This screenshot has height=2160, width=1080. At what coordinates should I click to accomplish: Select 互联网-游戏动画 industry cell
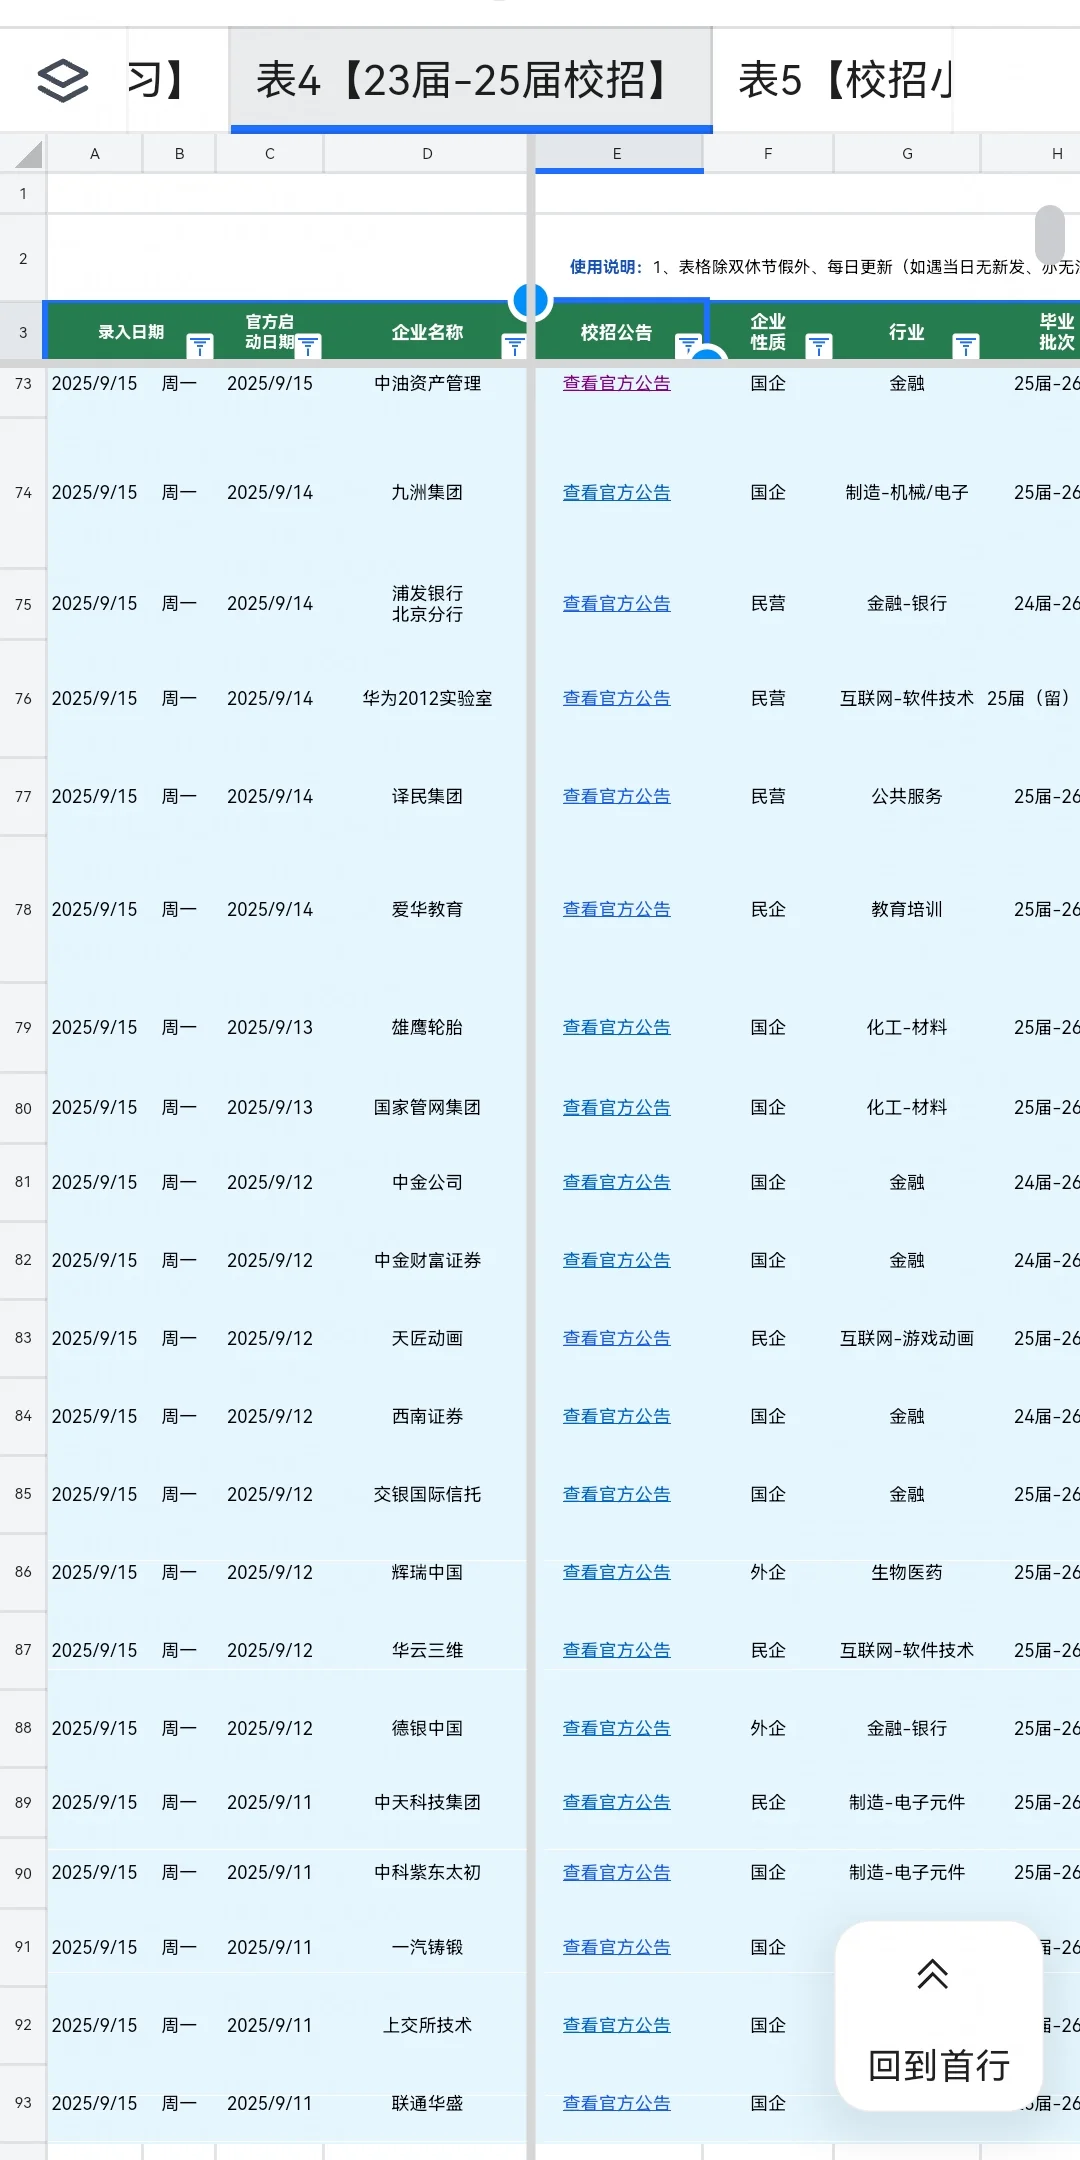click(907, 1338)
